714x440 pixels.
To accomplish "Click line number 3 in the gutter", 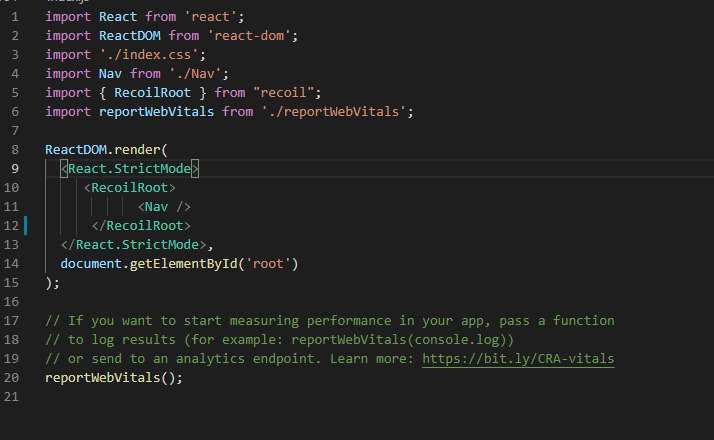I will pyautogui.click(x=15, y=55).
